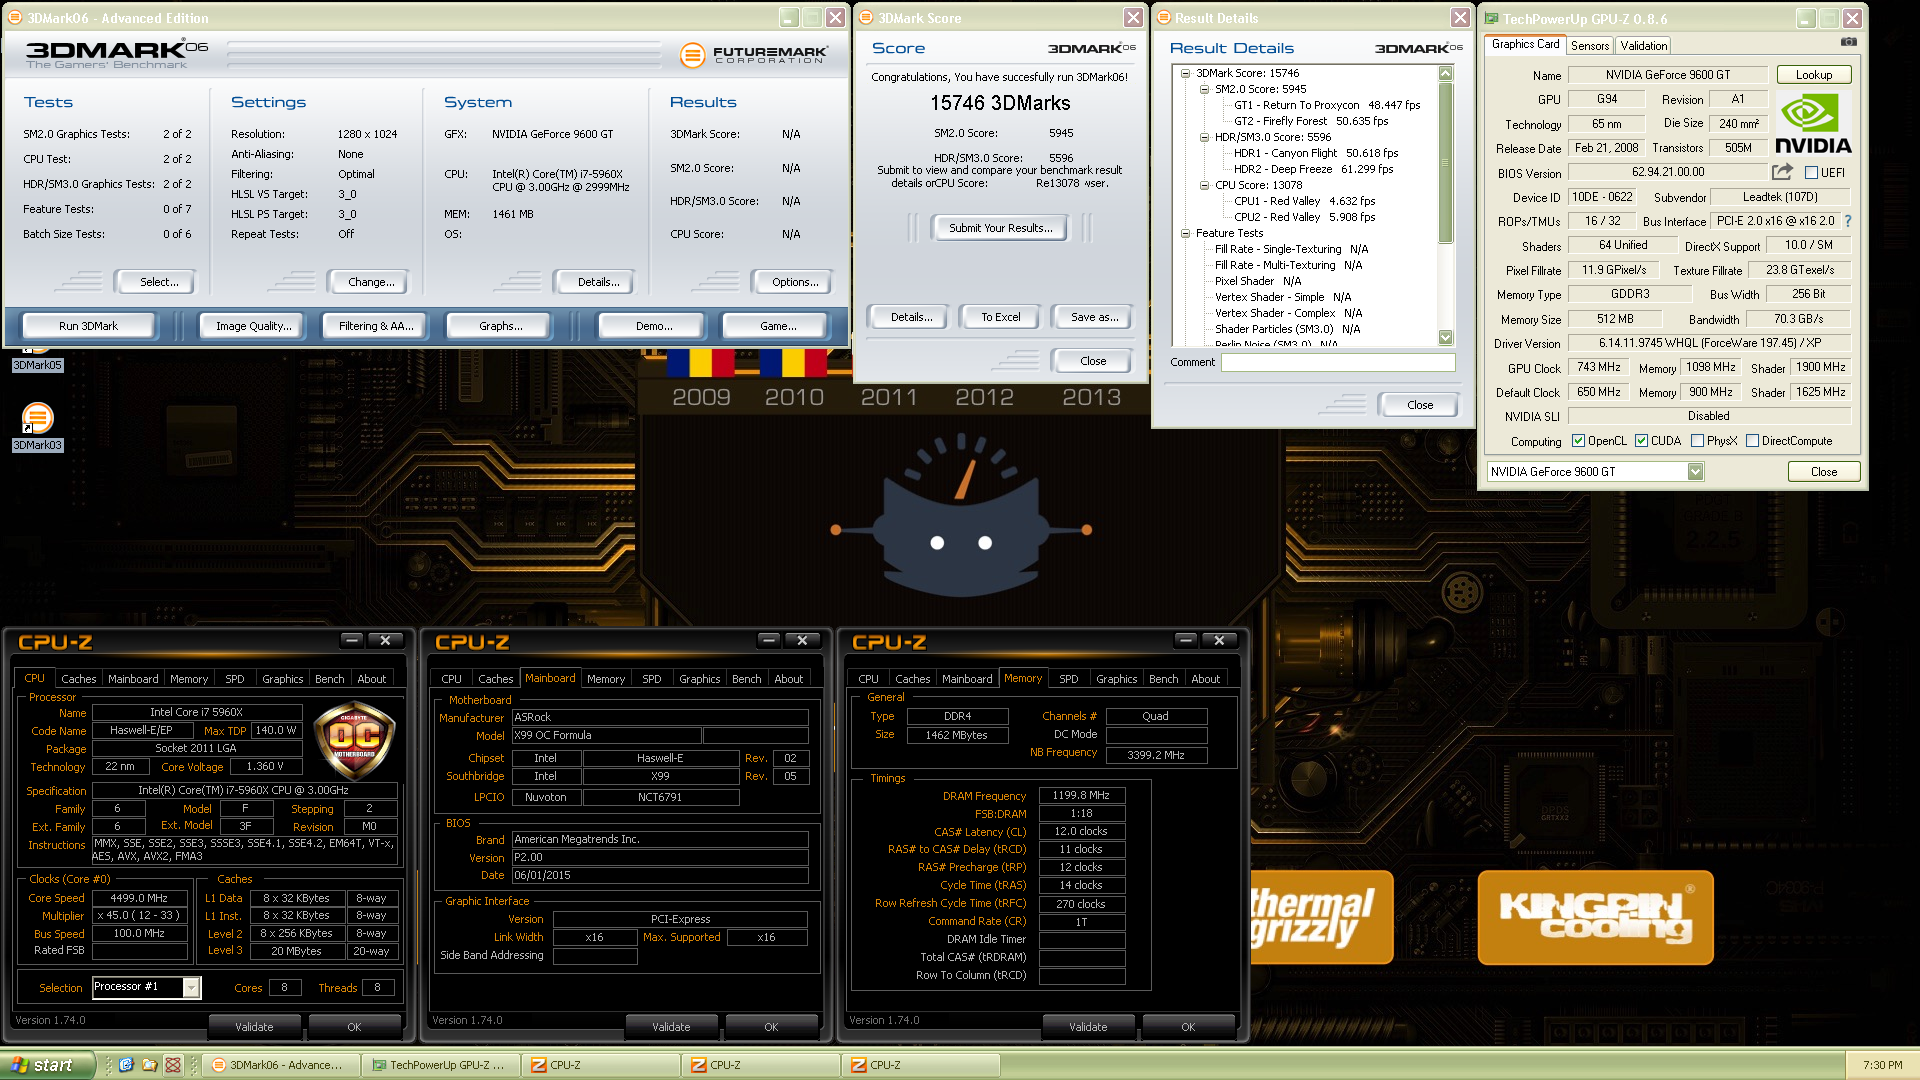Click the NVIDIA logo in GPU-Z

point(1813,123)
